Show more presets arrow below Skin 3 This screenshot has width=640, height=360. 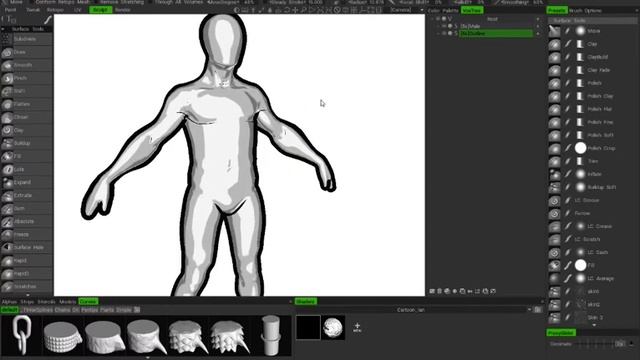tap(594, 325)
